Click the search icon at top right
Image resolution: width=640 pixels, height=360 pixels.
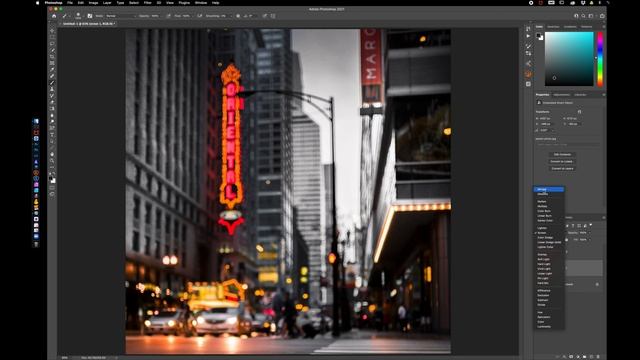[x=583, y=16]
